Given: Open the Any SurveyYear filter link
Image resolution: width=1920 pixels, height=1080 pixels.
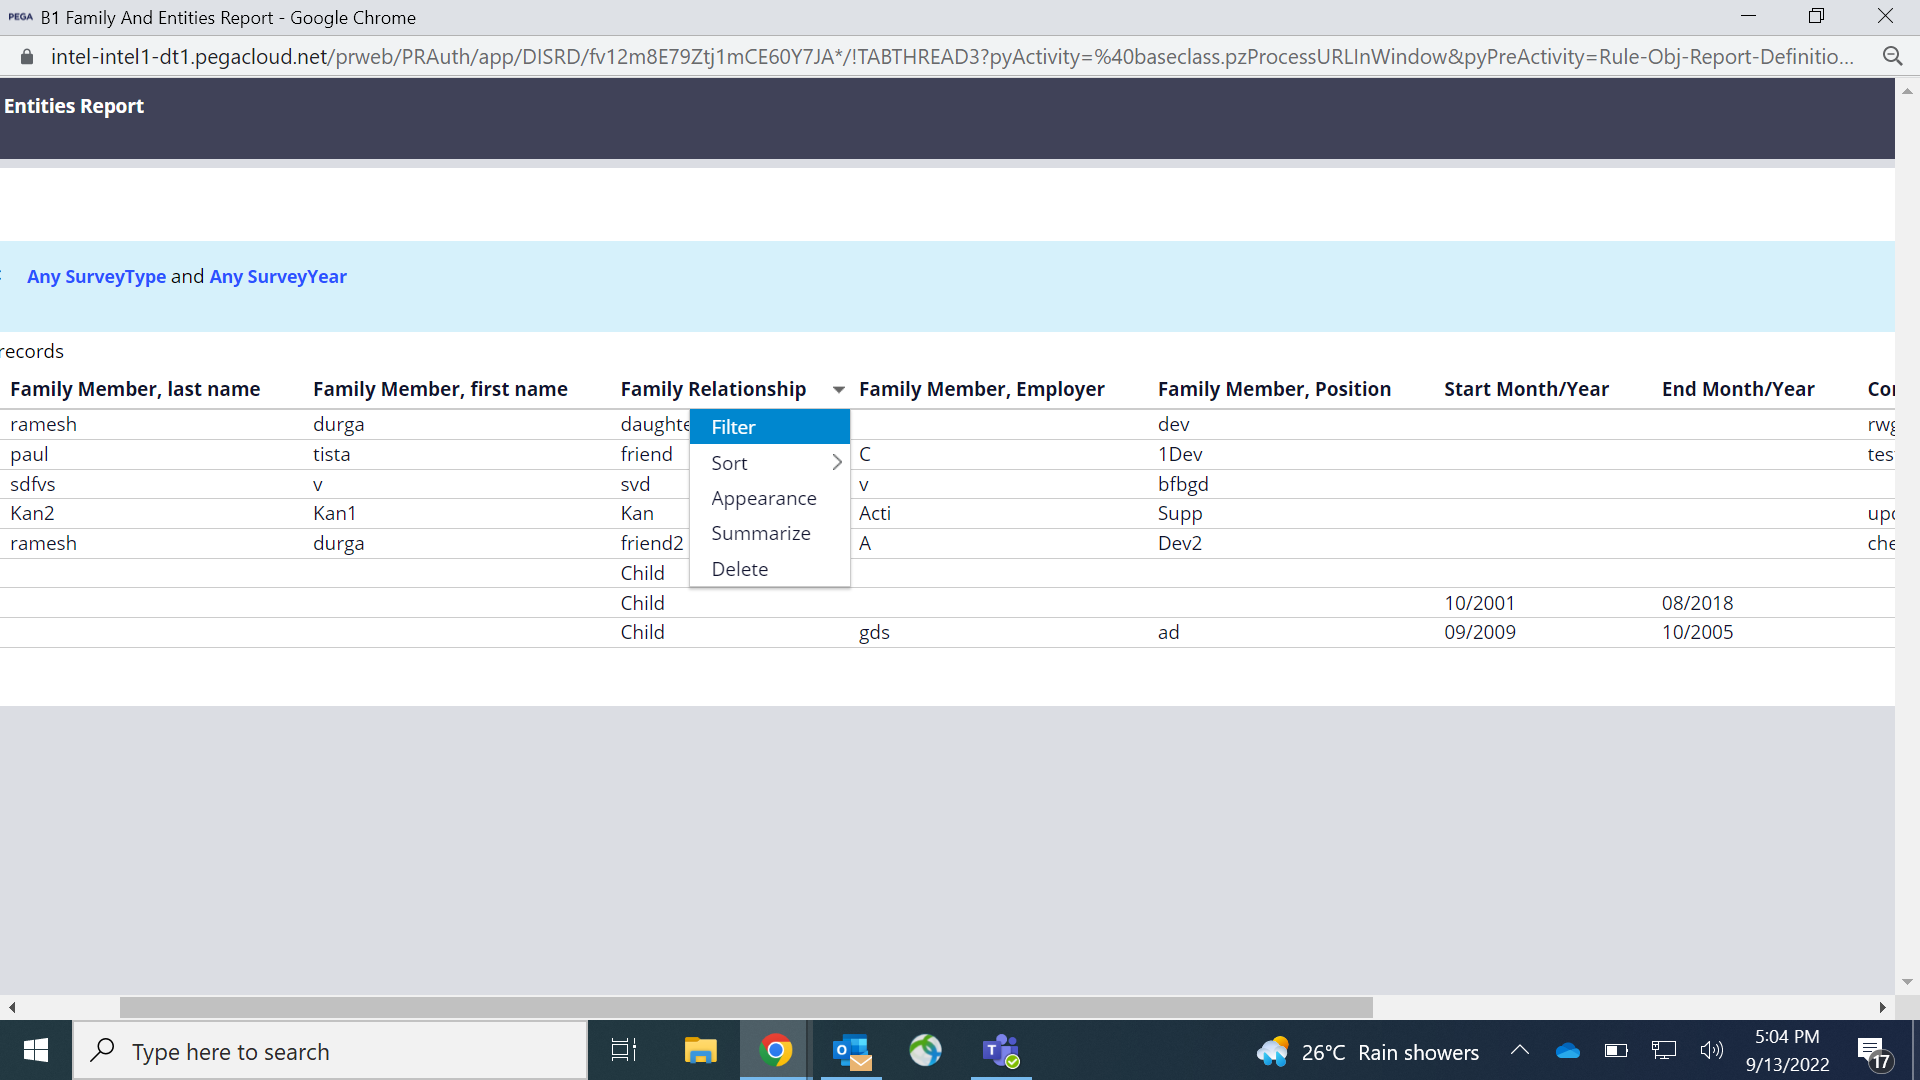Looking at the screenshot, I should point(278,277).
